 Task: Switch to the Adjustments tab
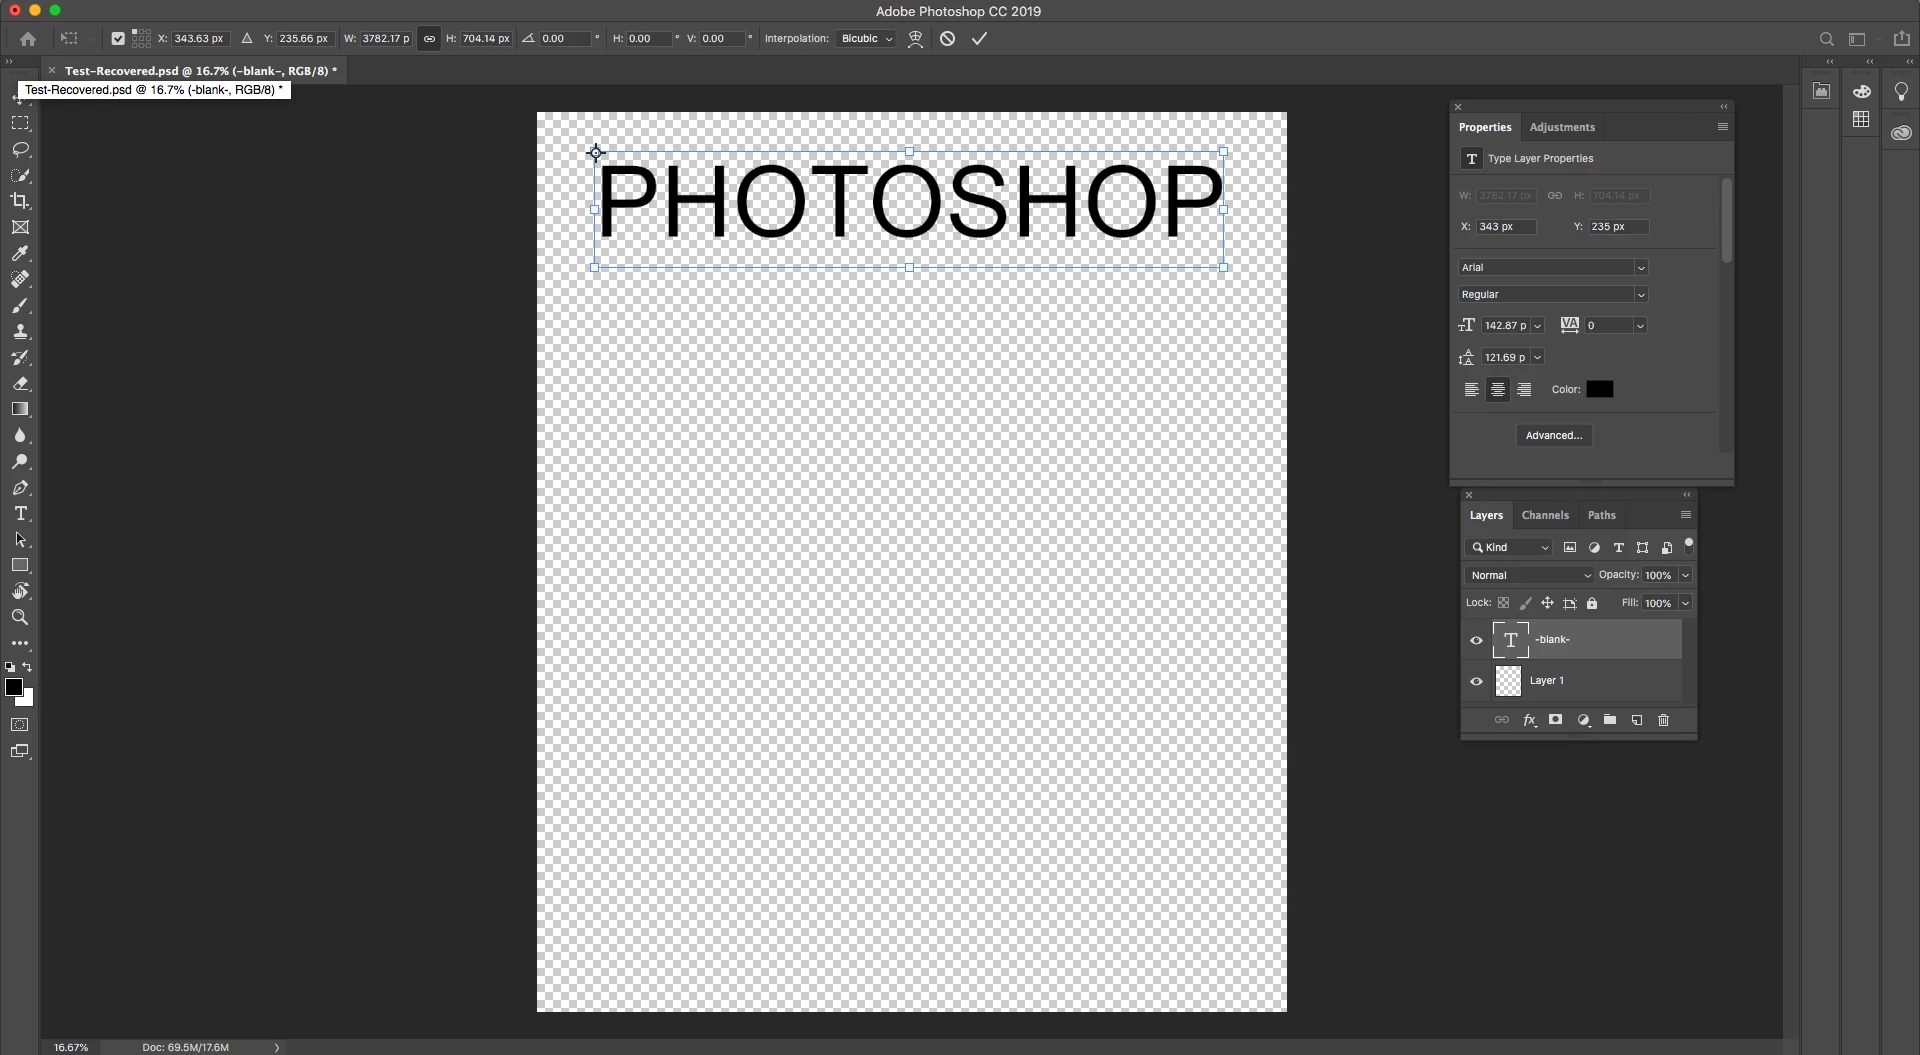(1562, 128)
